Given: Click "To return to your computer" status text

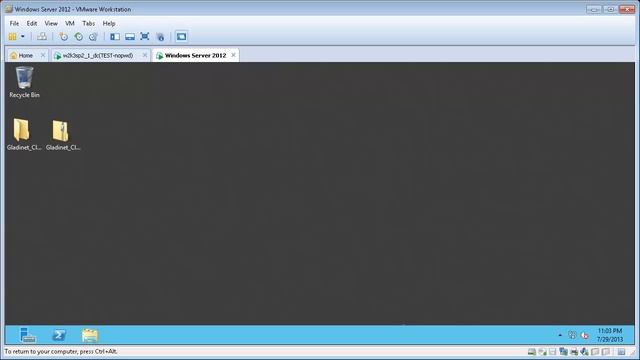Looking at the screenshot, I should point(61,351).
